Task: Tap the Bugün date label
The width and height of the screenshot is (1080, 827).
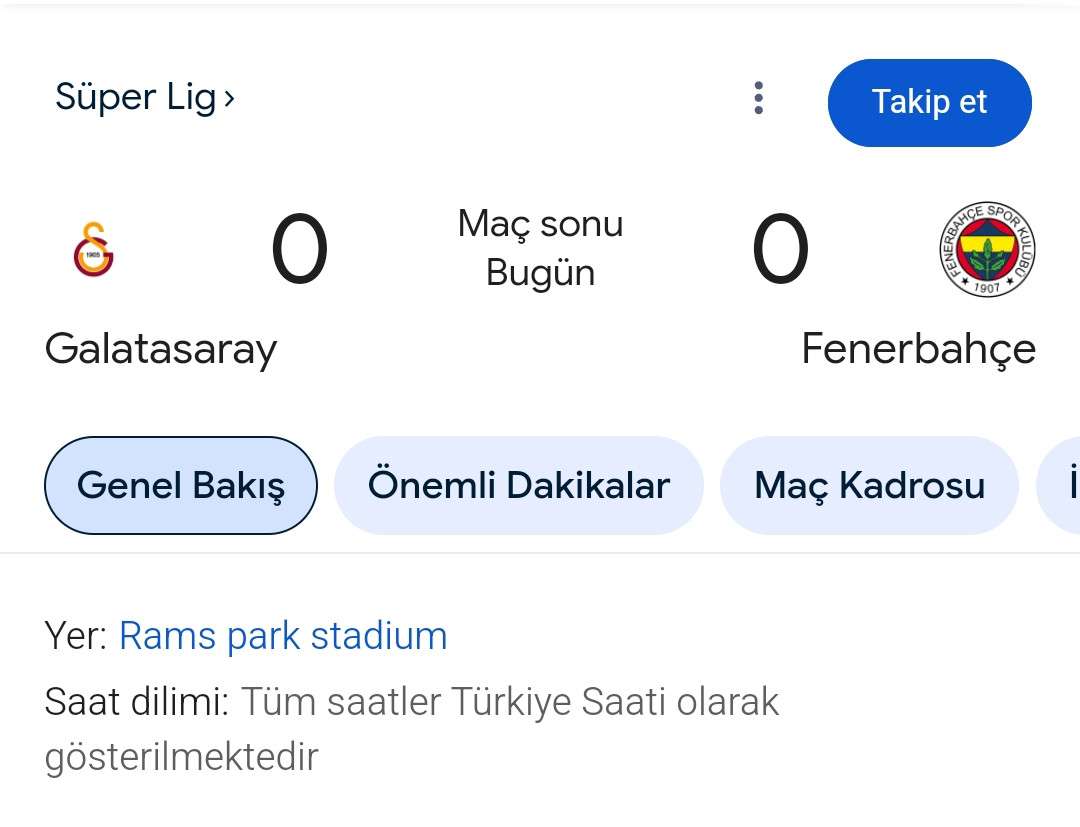Action: coord(540,272)
